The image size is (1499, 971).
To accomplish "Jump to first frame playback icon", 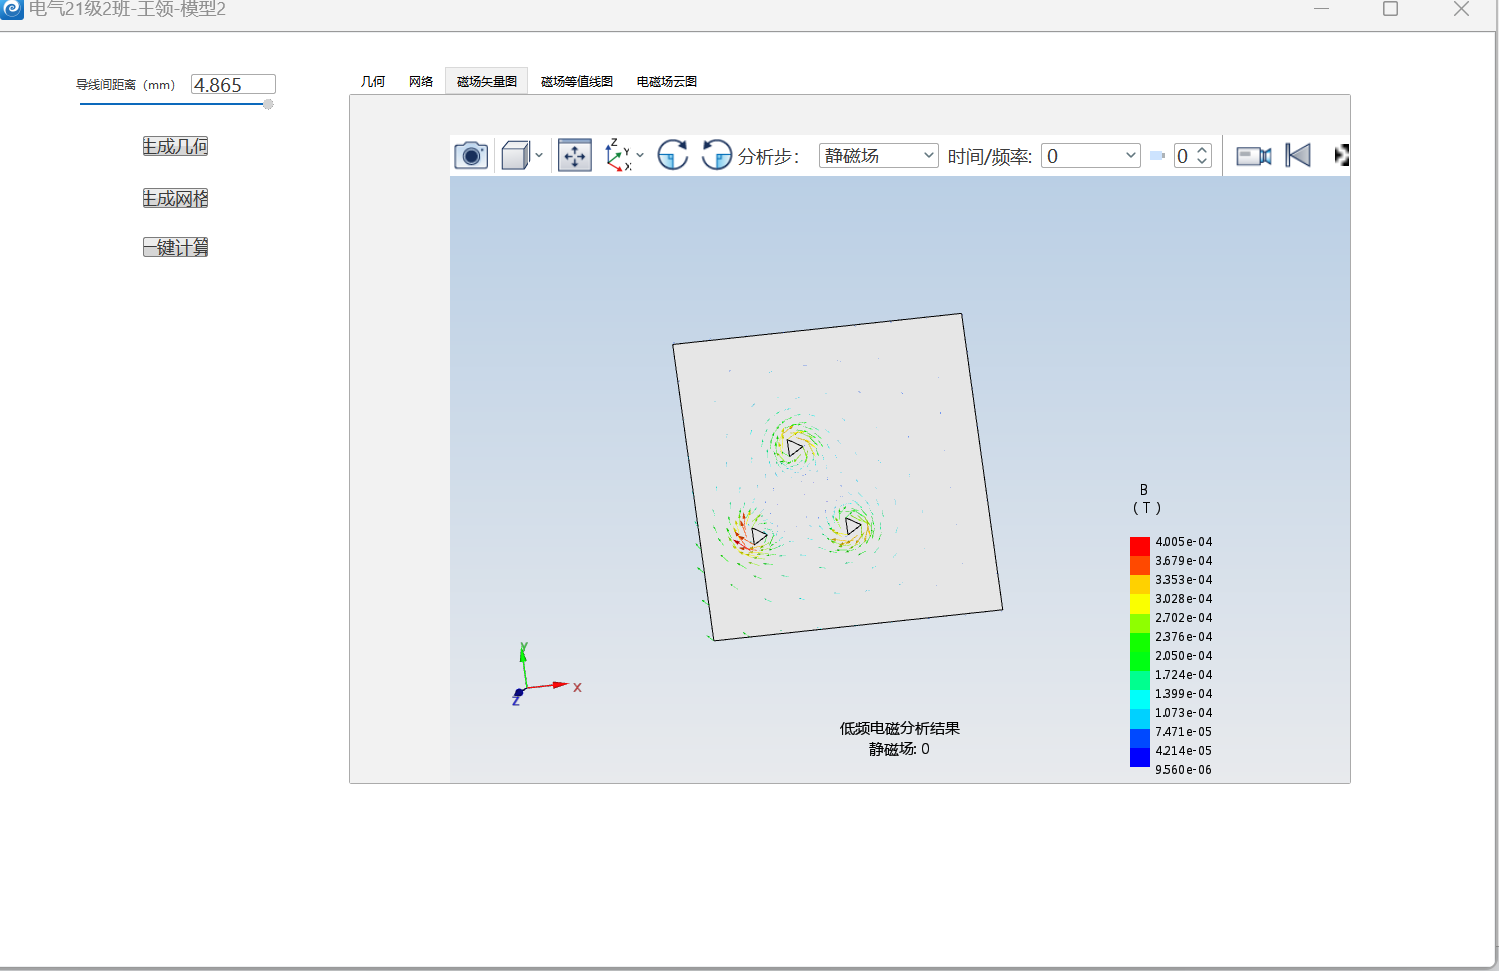I will pyautogui.click(x=1298, y=155).
